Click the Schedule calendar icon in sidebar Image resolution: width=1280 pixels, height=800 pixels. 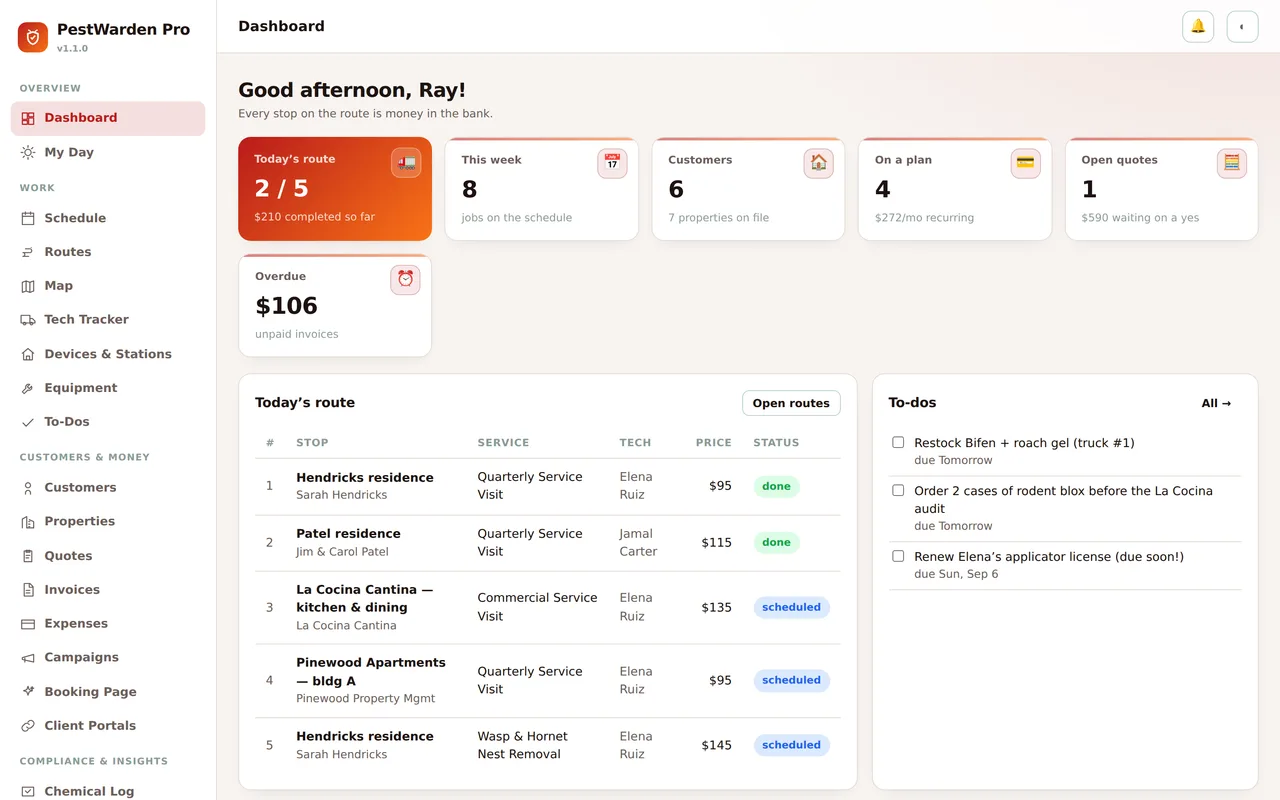click(28, 218)
